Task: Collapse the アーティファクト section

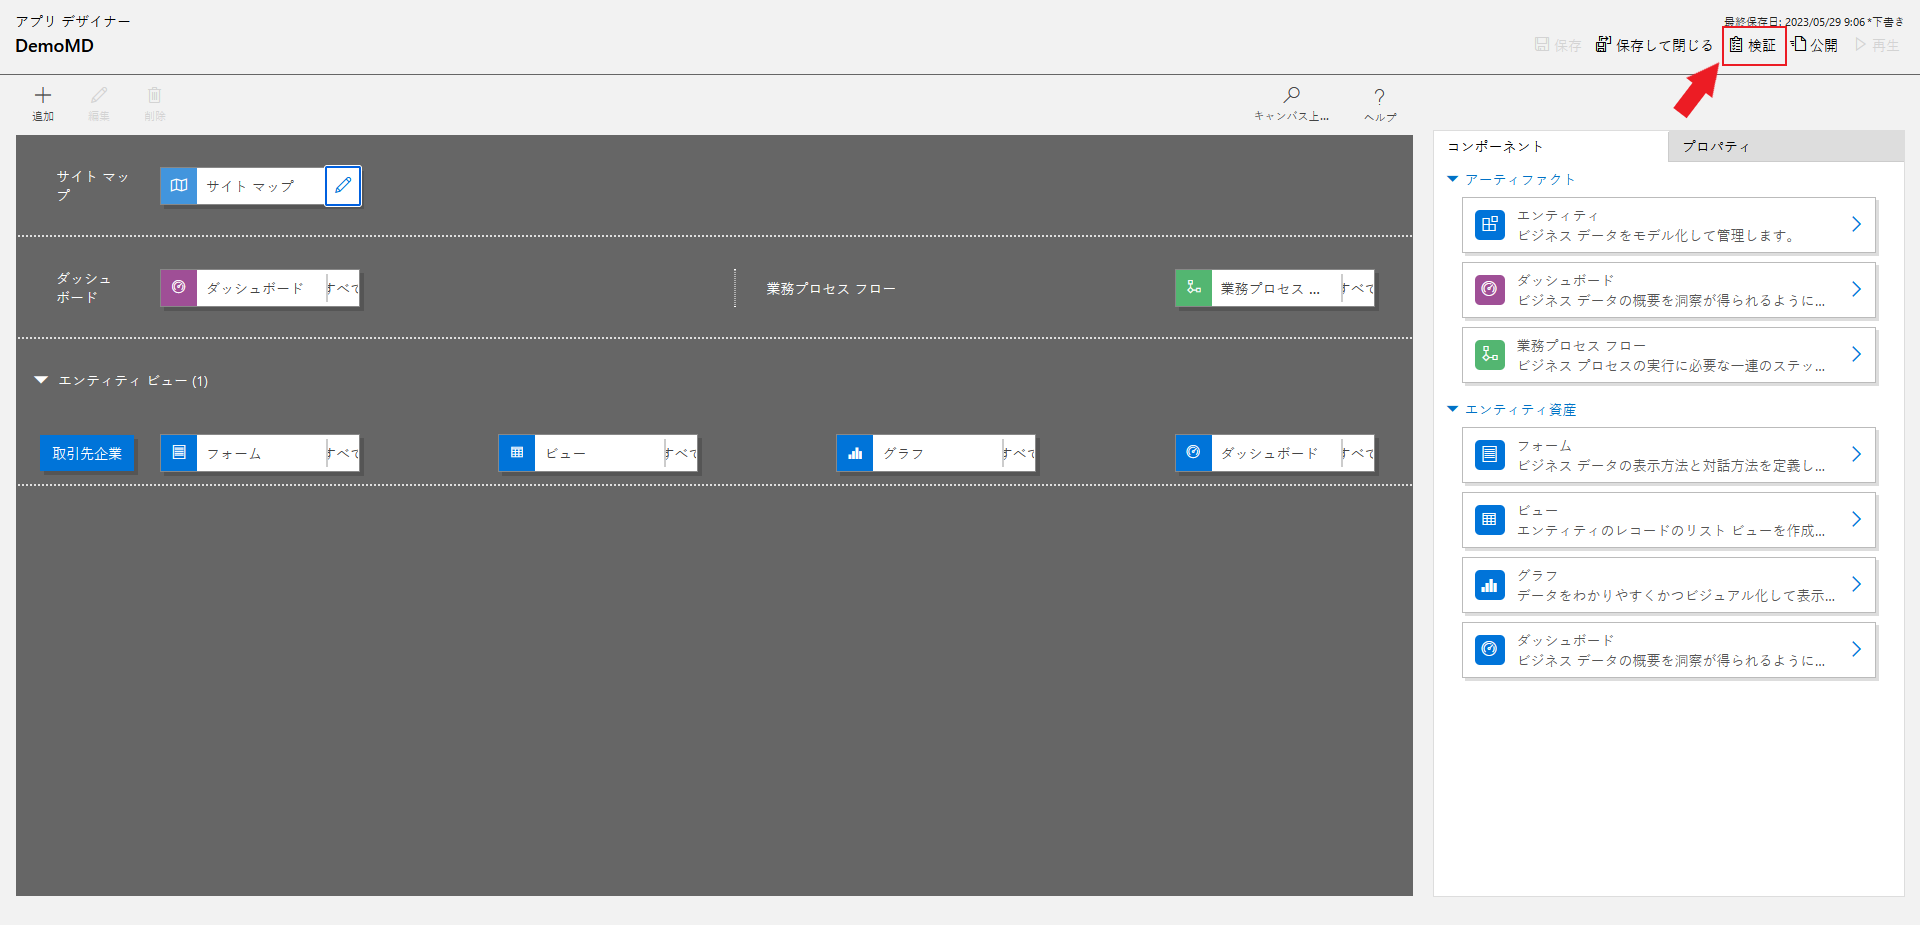Action: point(1453,179)
